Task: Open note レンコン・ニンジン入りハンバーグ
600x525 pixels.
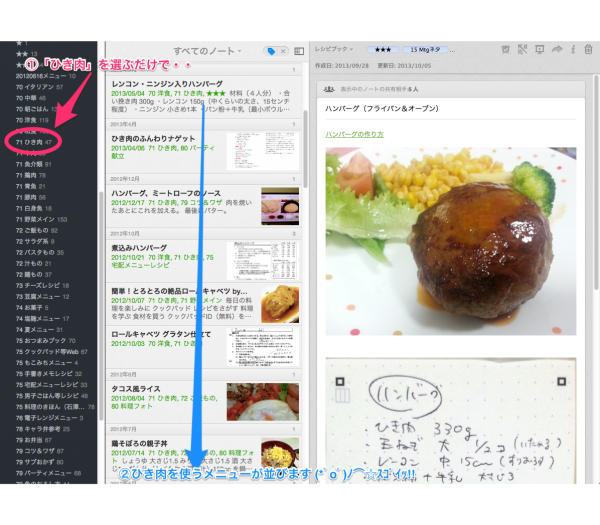Action: click(x=204, y=96)
